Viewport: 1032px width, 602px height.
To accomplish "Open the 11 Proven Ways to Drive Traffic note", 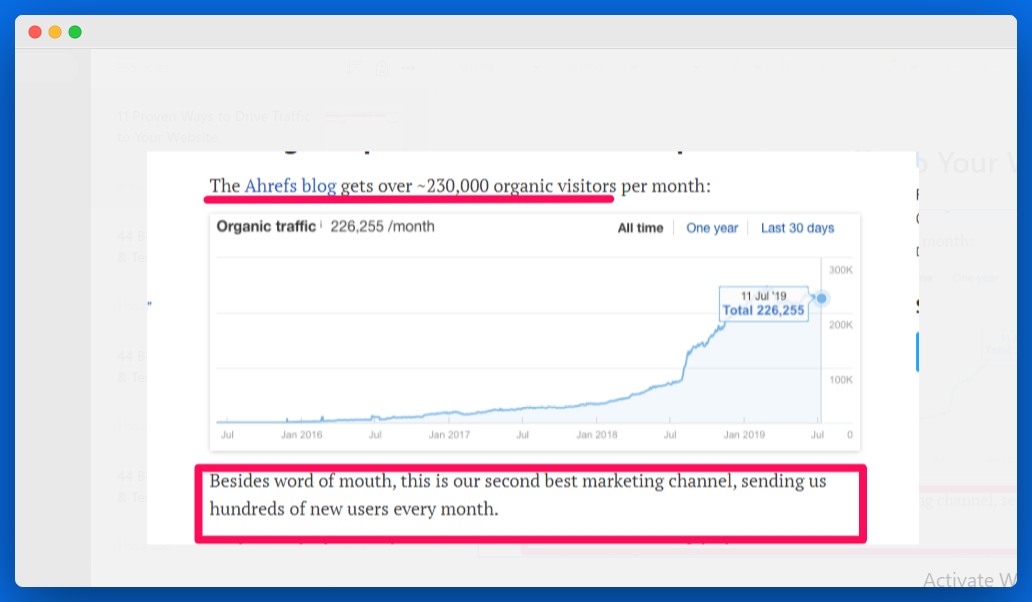I will (214, 126).
